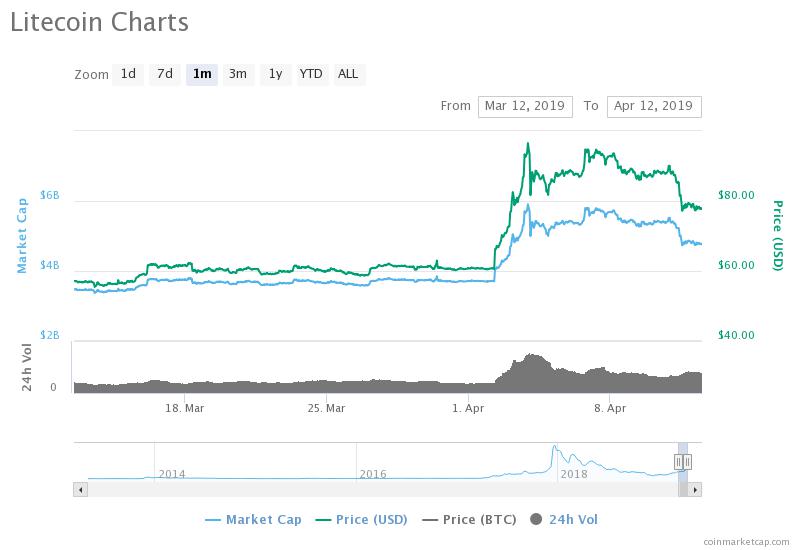Select the 1d zoom range

point(128,74)
